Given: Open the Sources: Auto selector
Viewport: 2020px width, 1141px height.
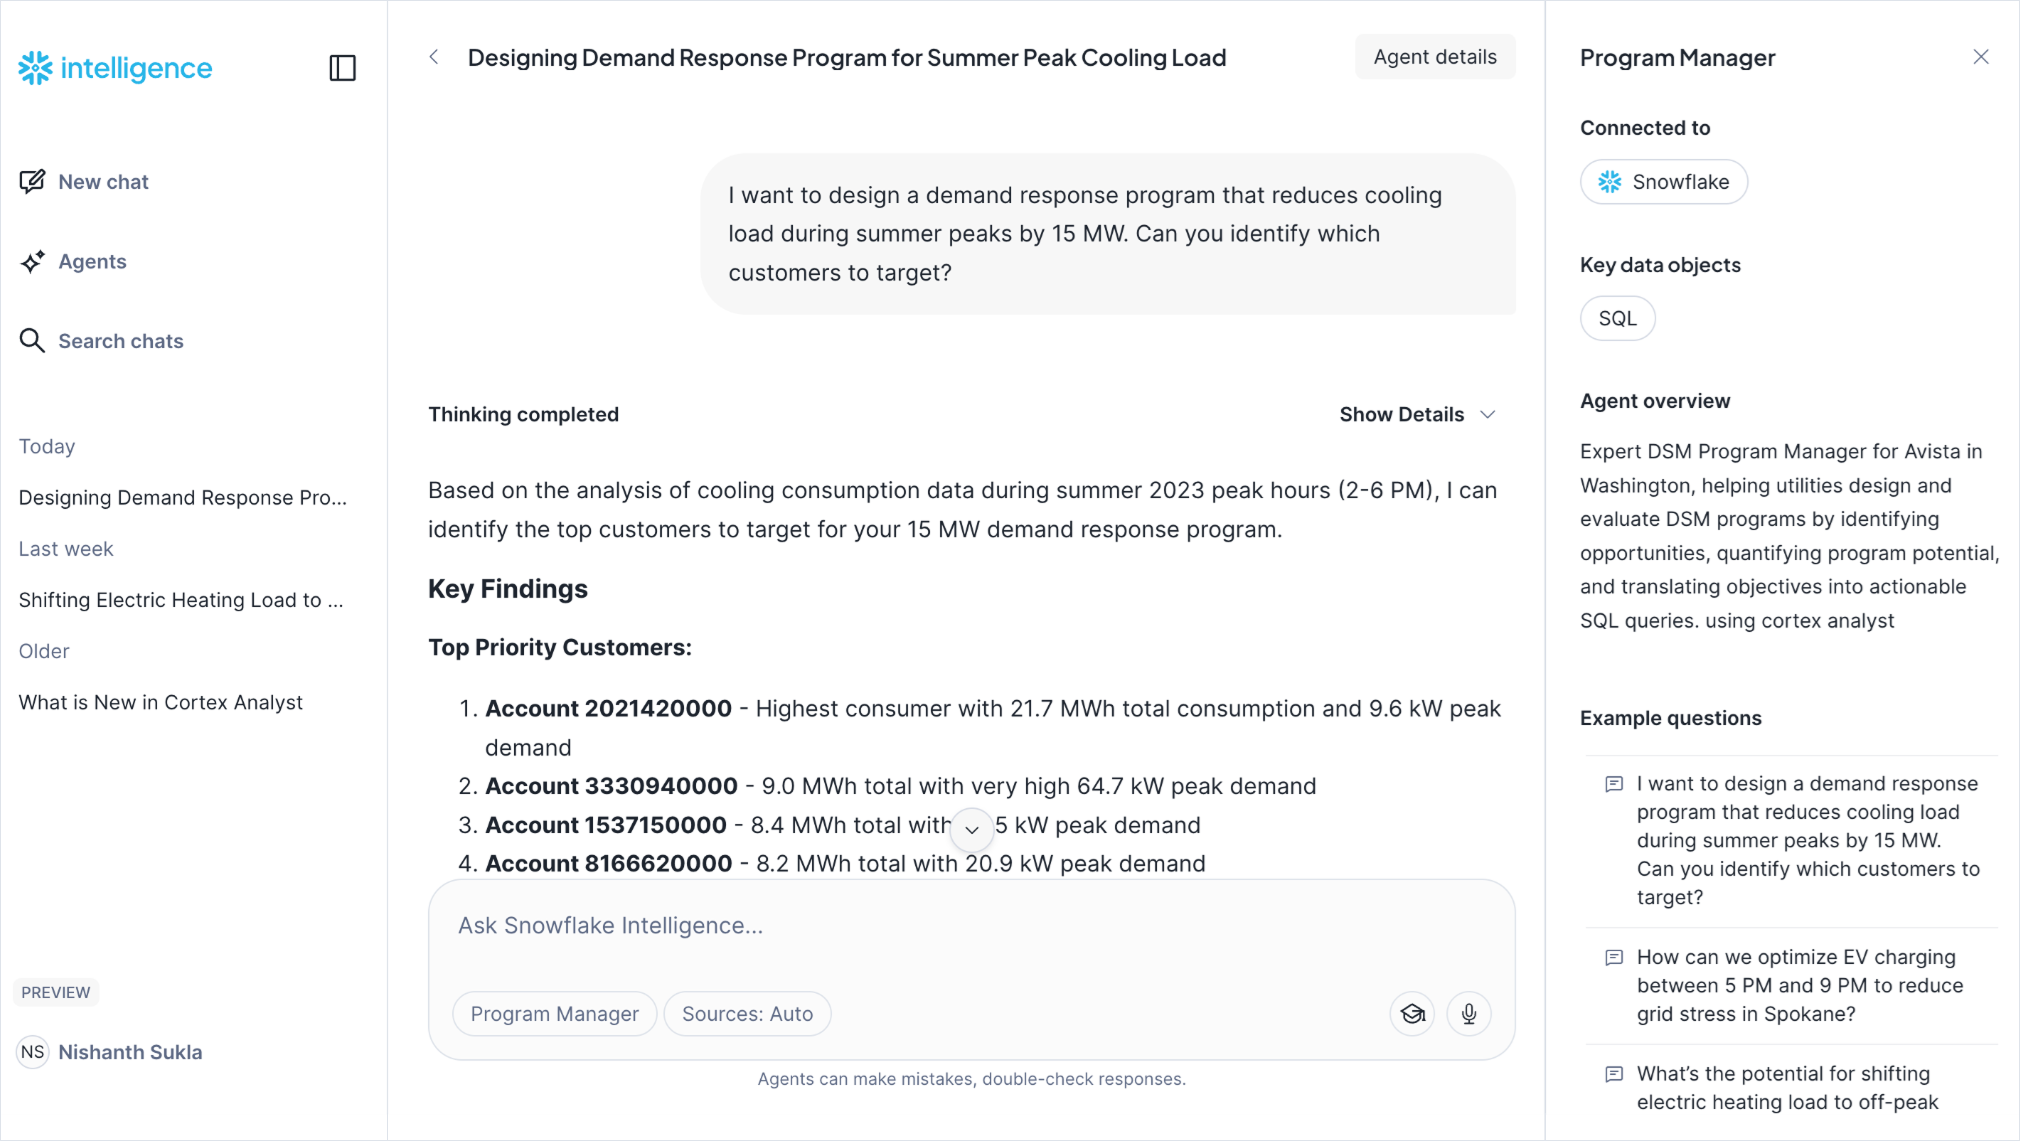Looking at the screenshot, I should [x=747, y=1014].
